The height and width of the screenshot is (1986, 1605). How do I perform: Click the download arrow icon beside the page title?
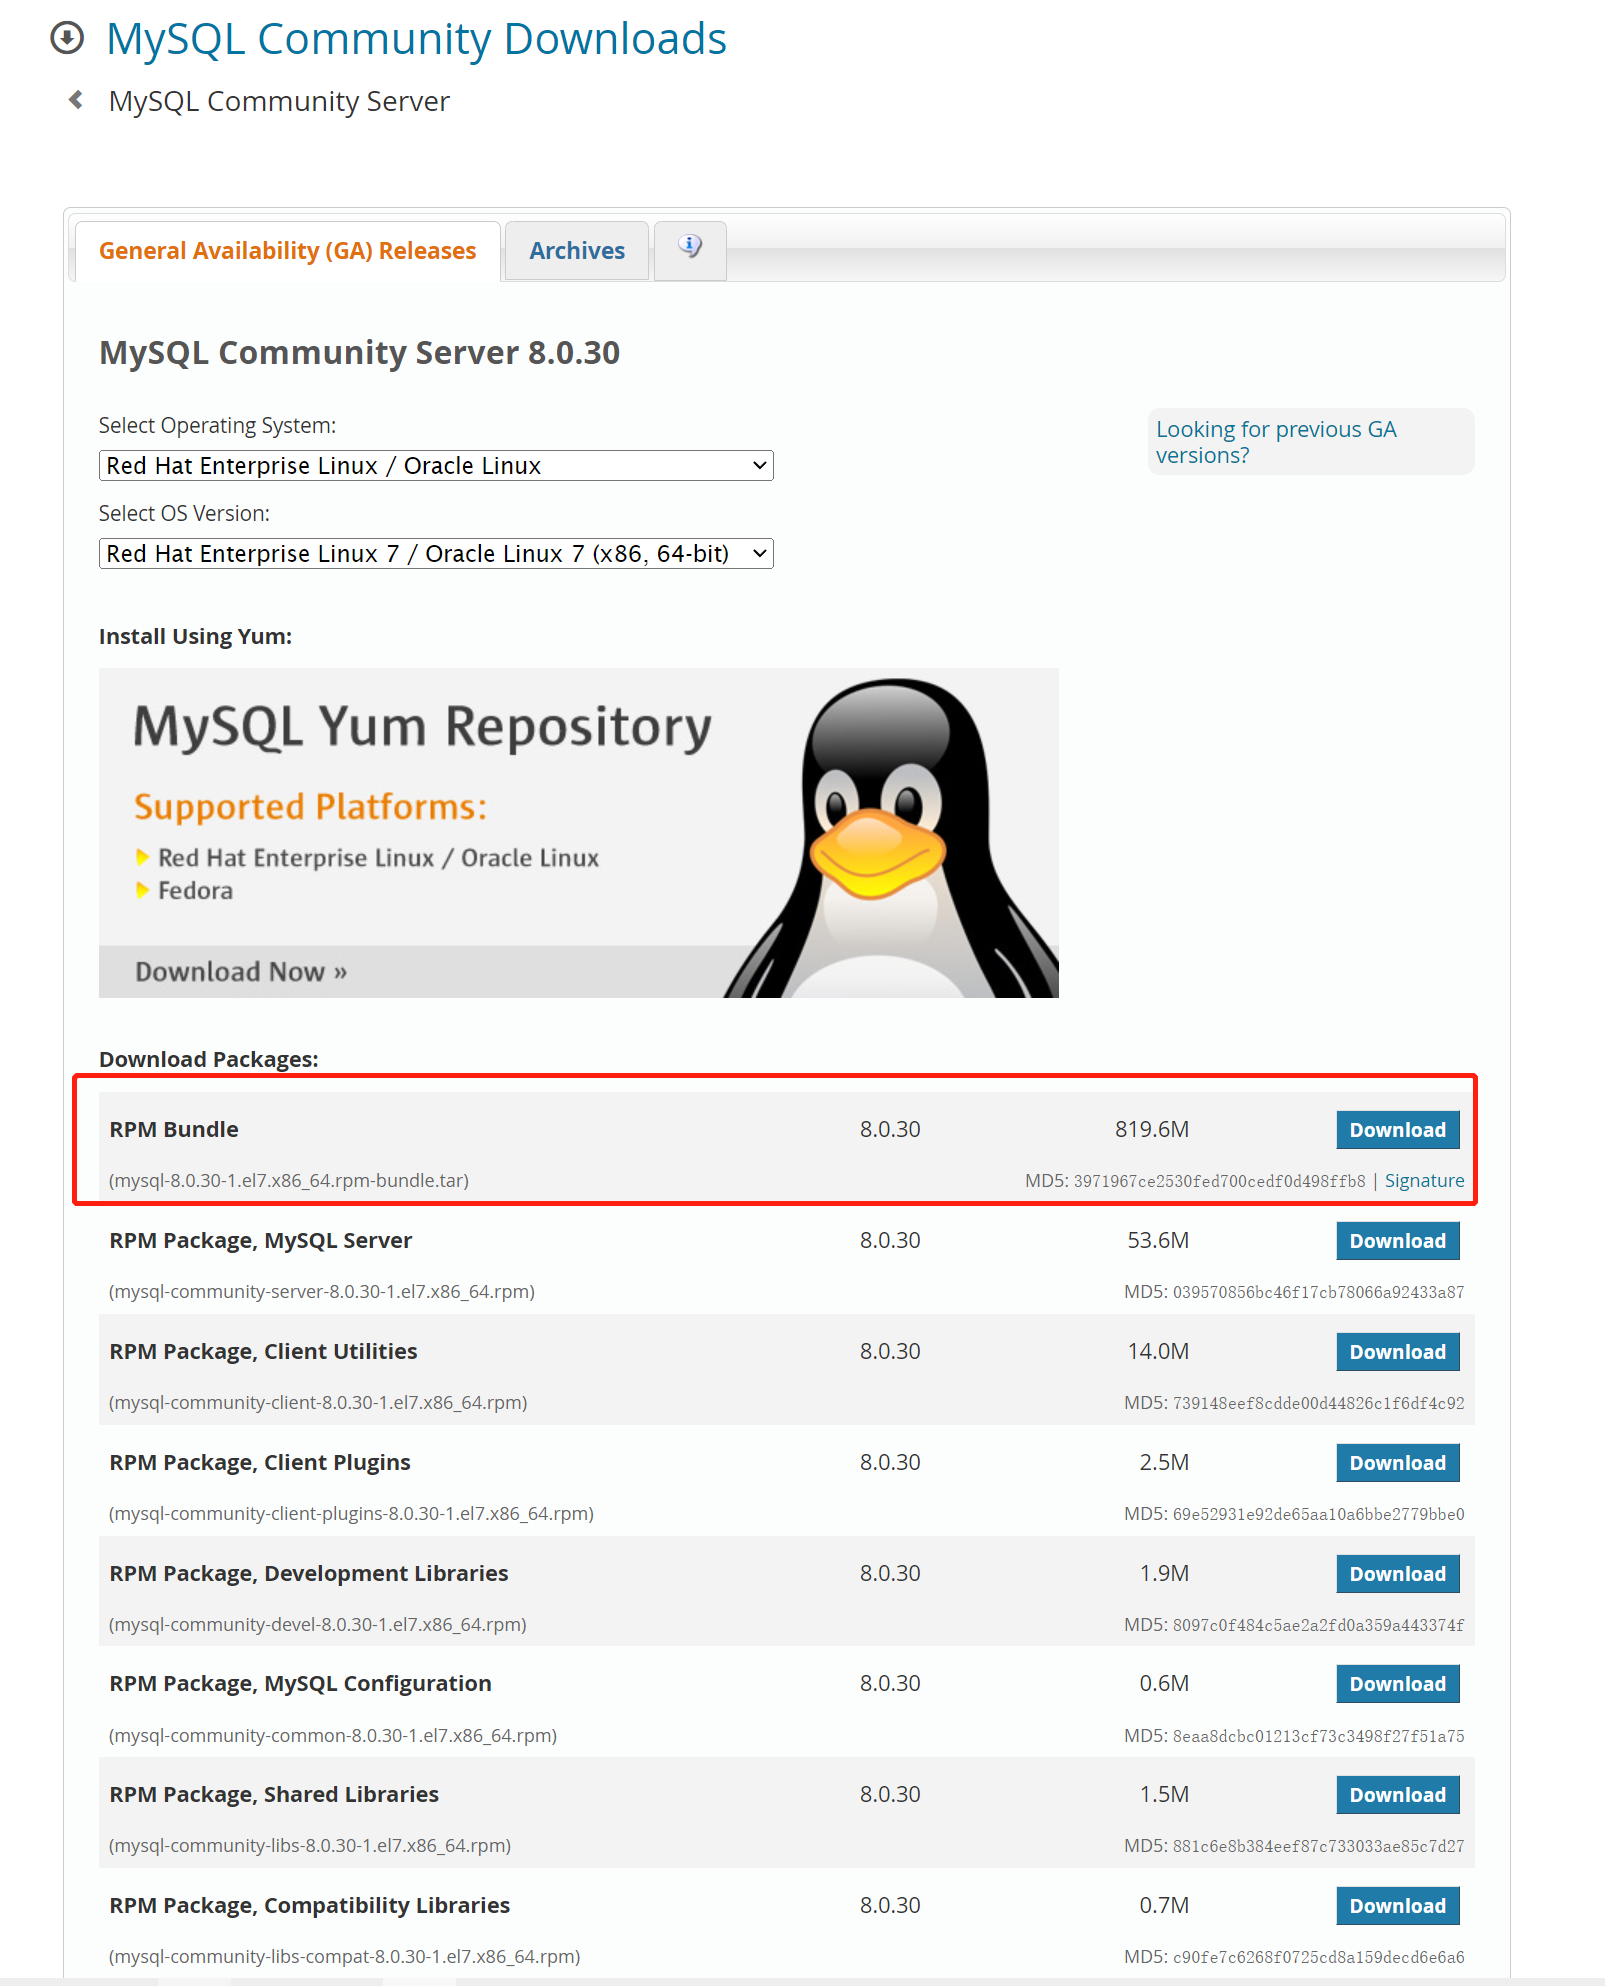pos(66,38)
